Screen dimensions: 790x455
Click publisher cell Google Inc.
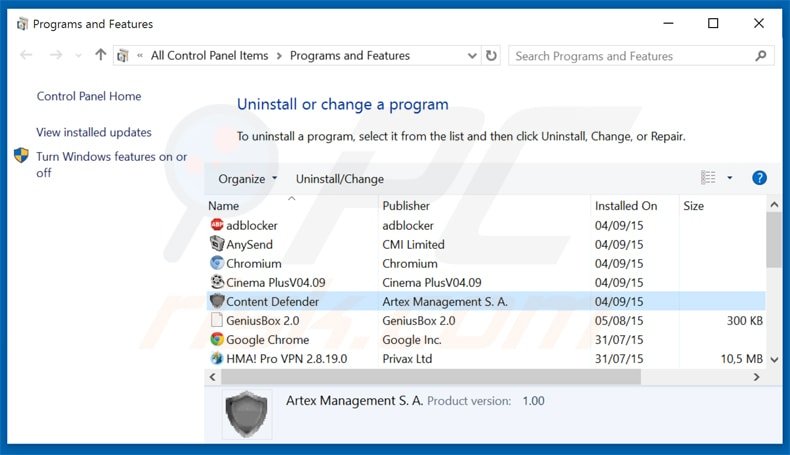(x=412, y=340)
